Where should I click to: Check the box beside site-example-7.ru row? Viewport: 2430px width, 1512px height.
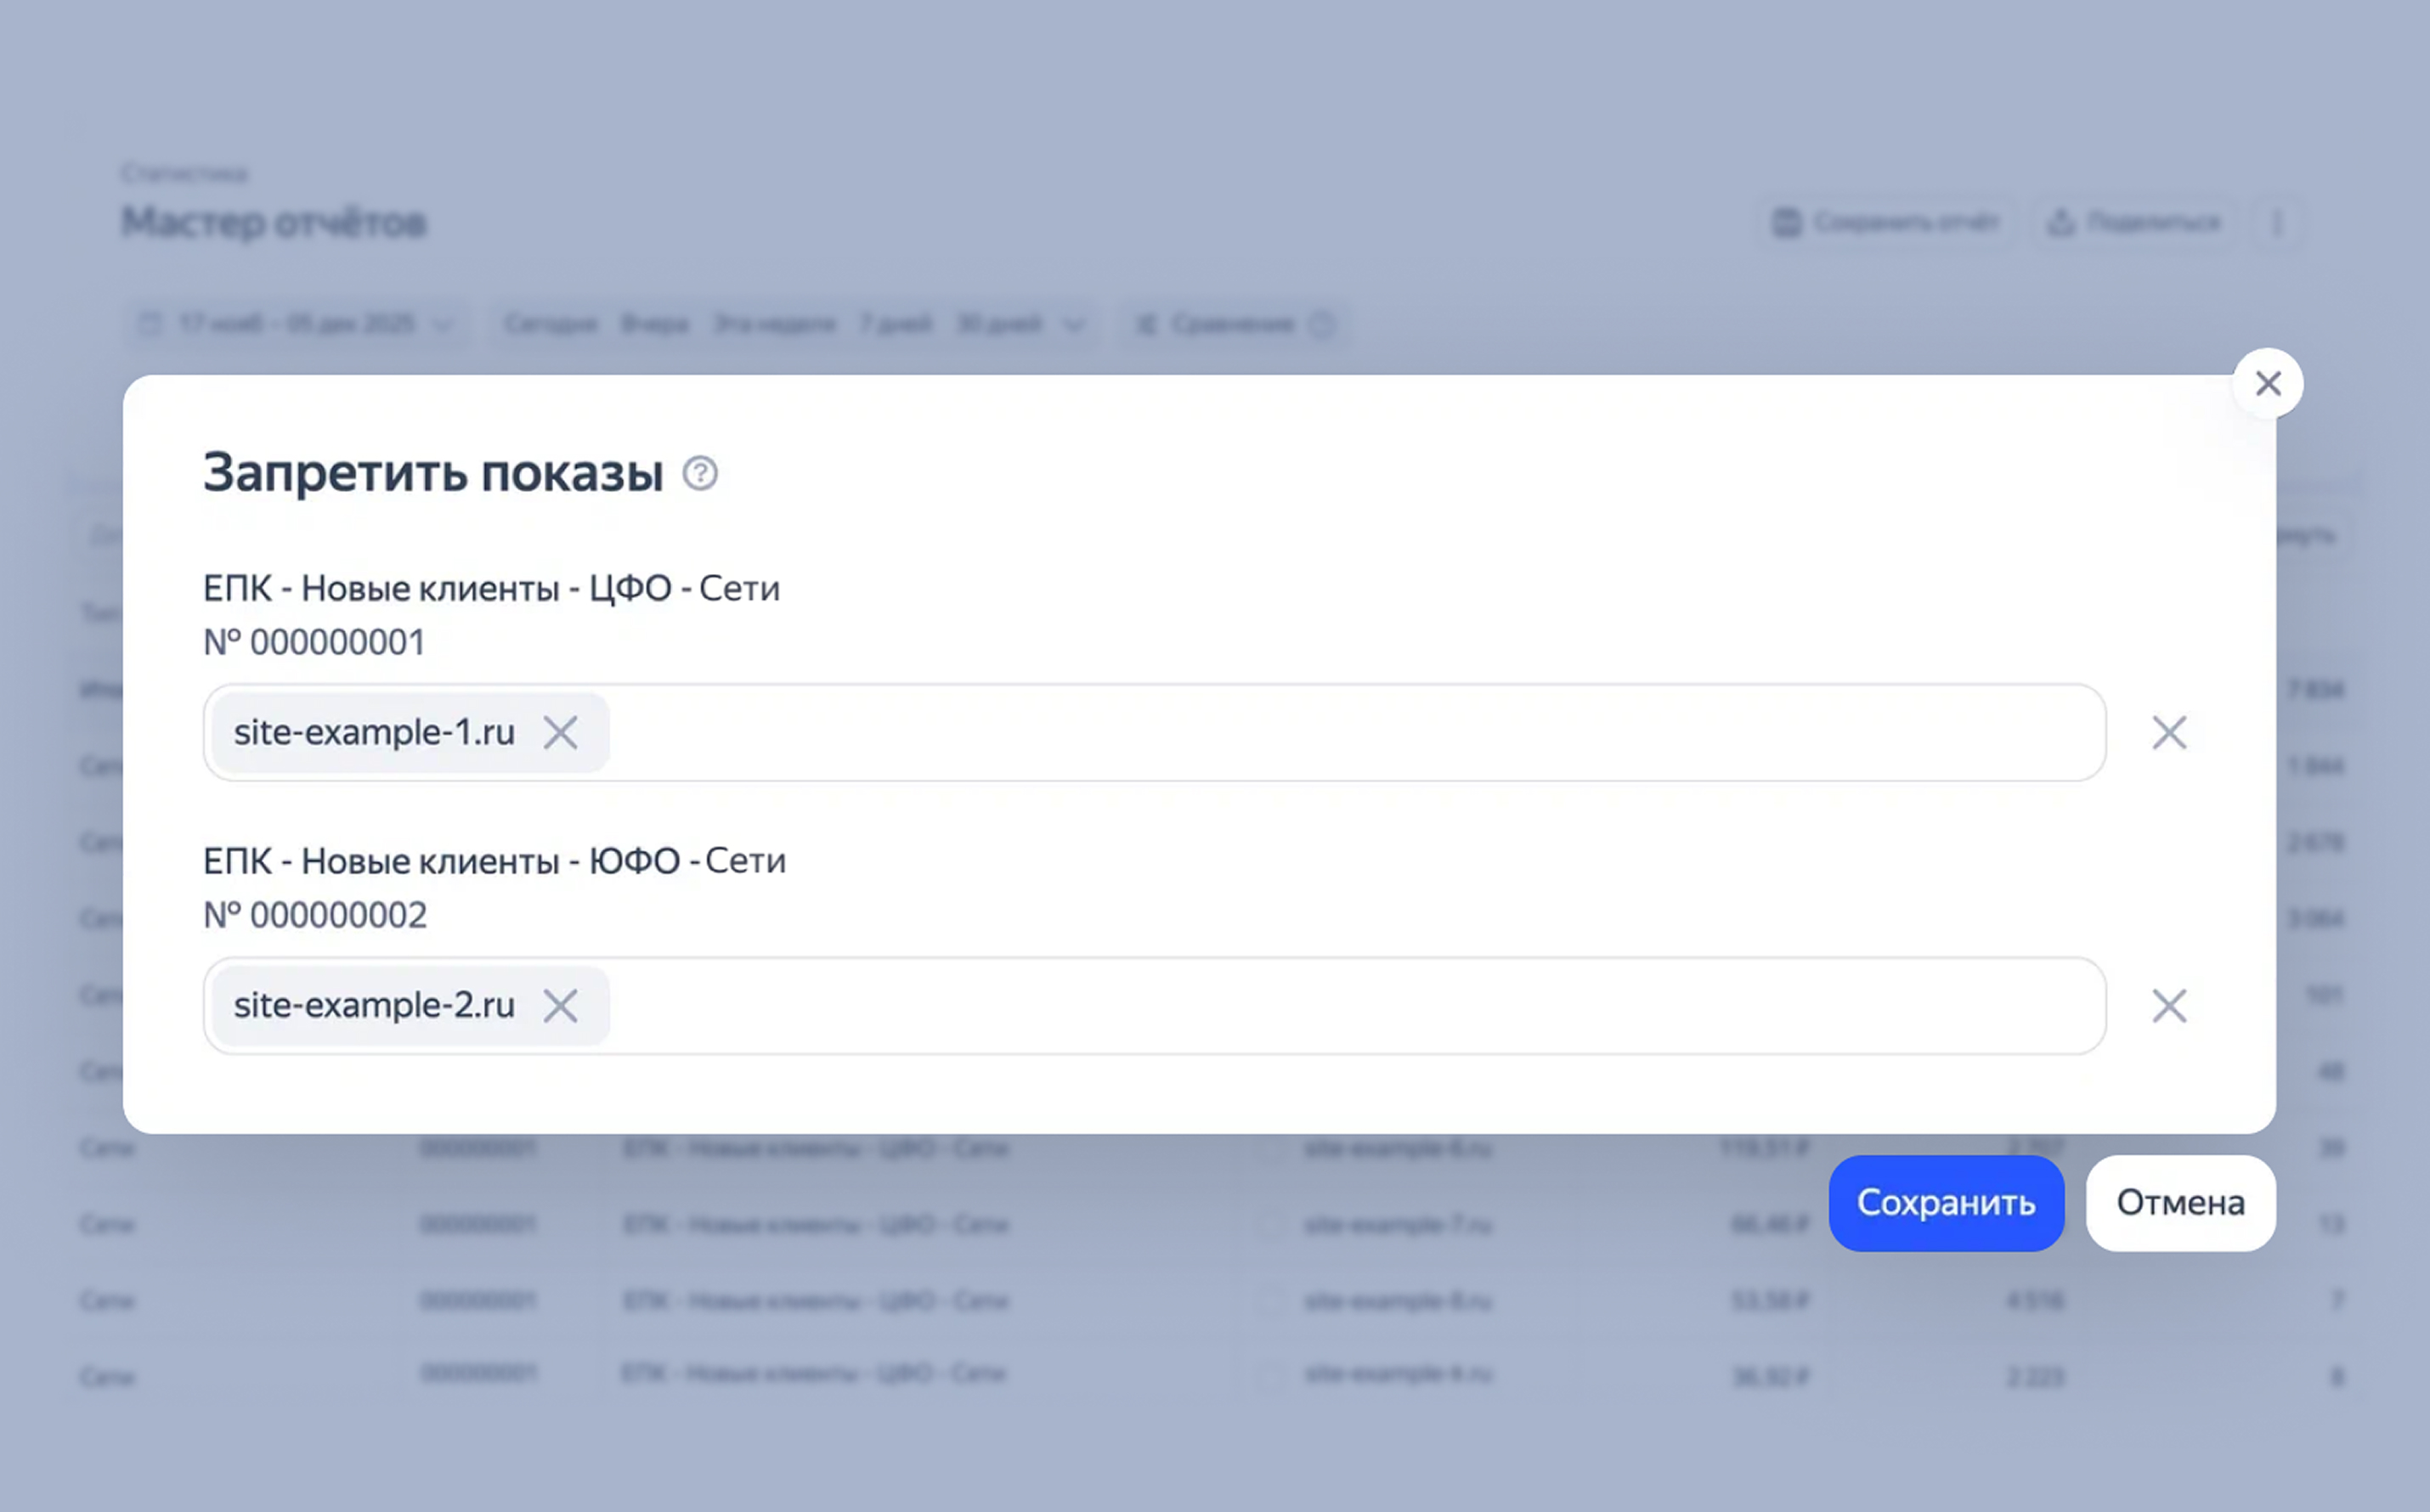pyautogui.click(x=1271, y=1224)
